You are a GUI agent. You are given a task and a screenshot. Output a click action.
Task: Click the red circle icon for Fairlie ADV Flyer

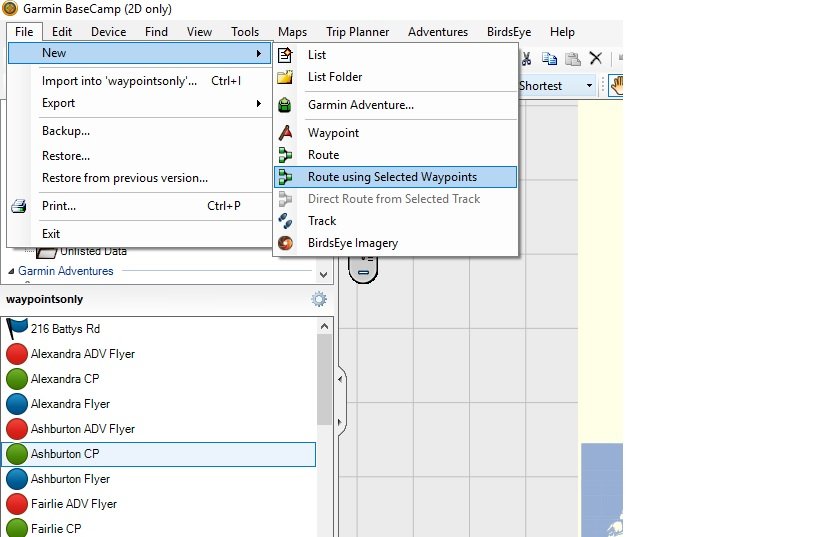point(17,504)
